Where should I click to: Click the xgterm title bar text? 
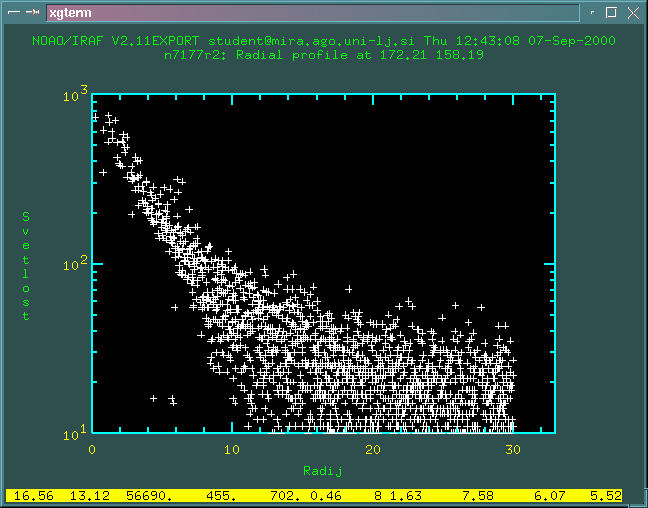pyautogui.click(x=70, y=13)
